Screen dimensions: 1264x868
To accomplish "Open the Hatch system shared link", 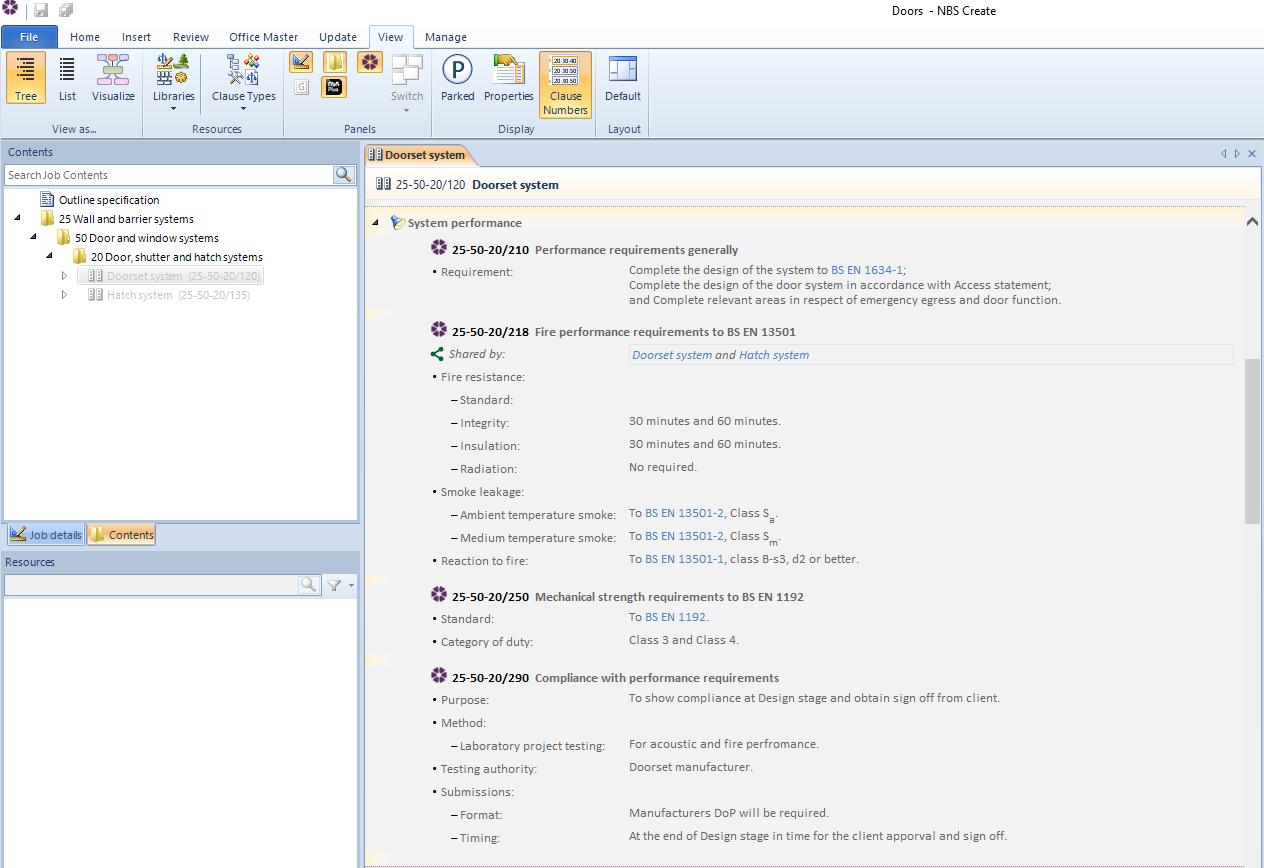I will pyautogui.click(x=774, y=355).
